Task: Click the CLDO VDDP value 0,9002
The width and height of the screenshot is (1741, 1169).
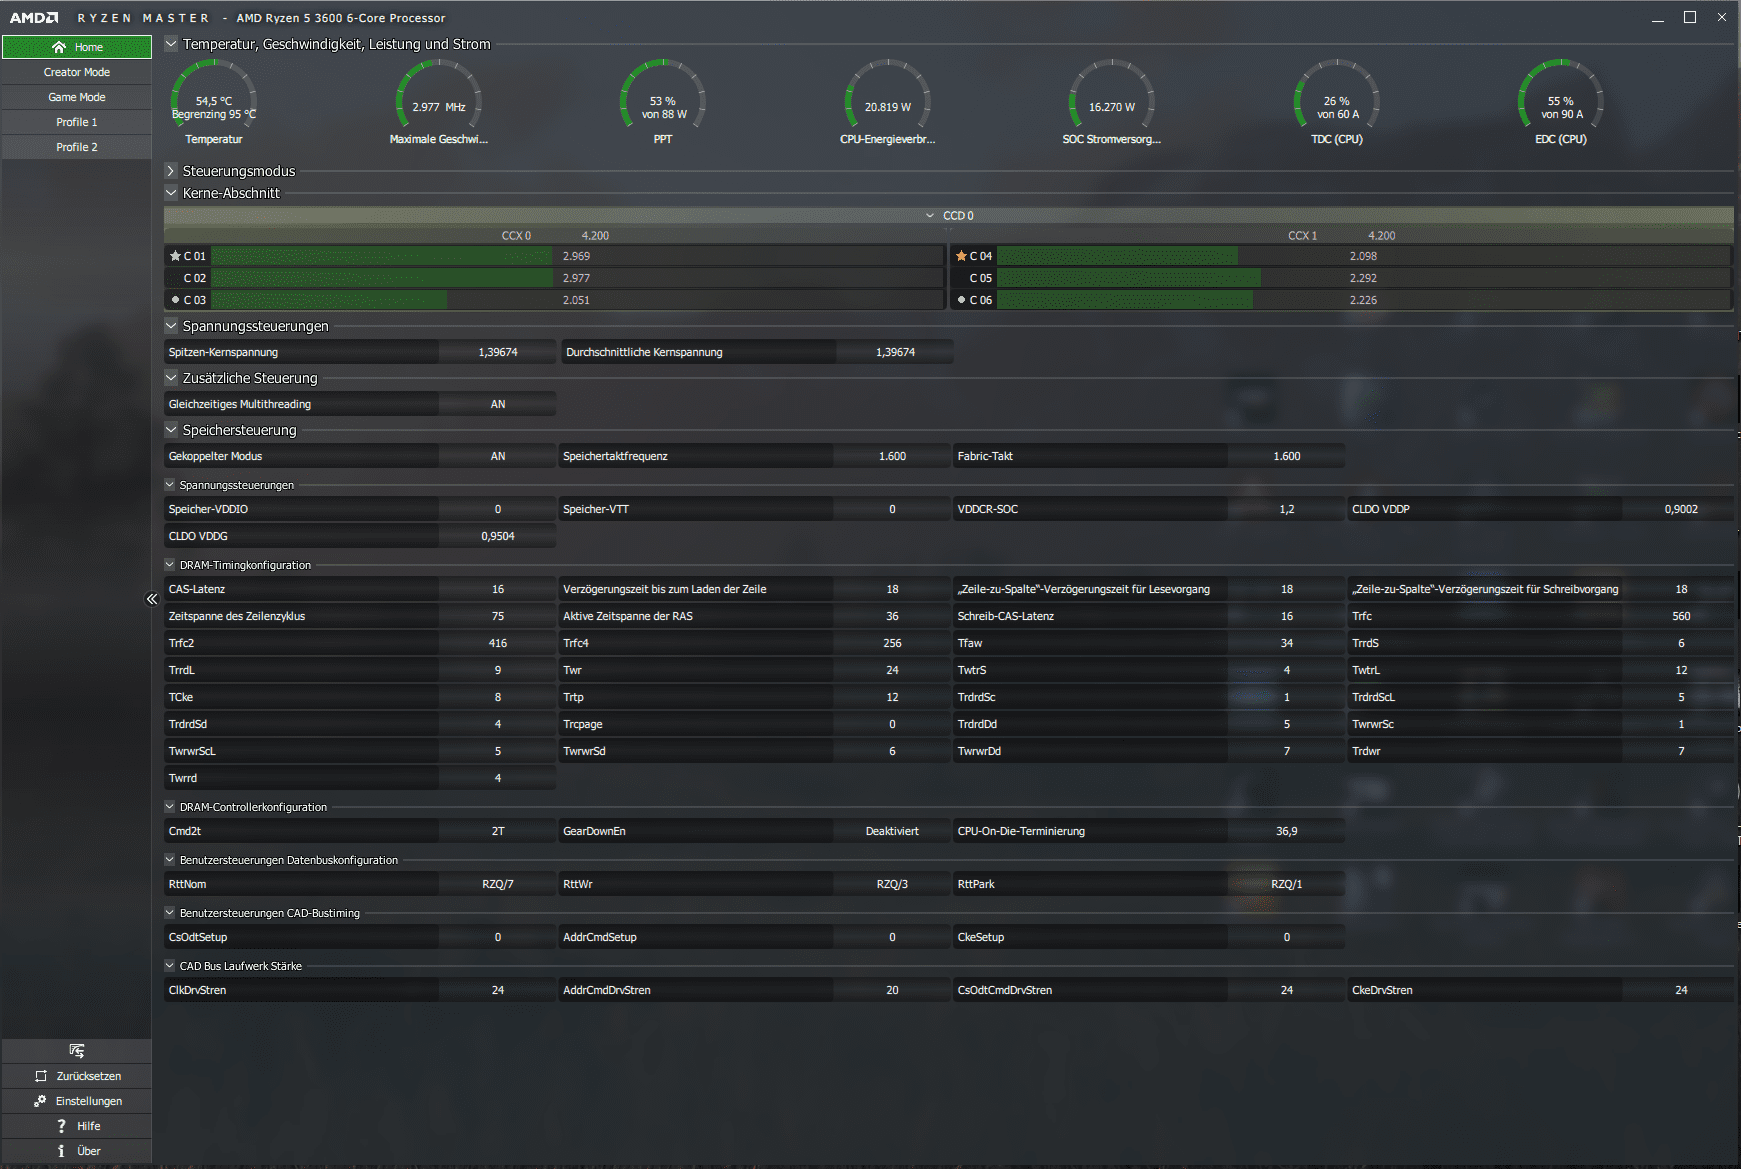Action: coord(1681,509)
